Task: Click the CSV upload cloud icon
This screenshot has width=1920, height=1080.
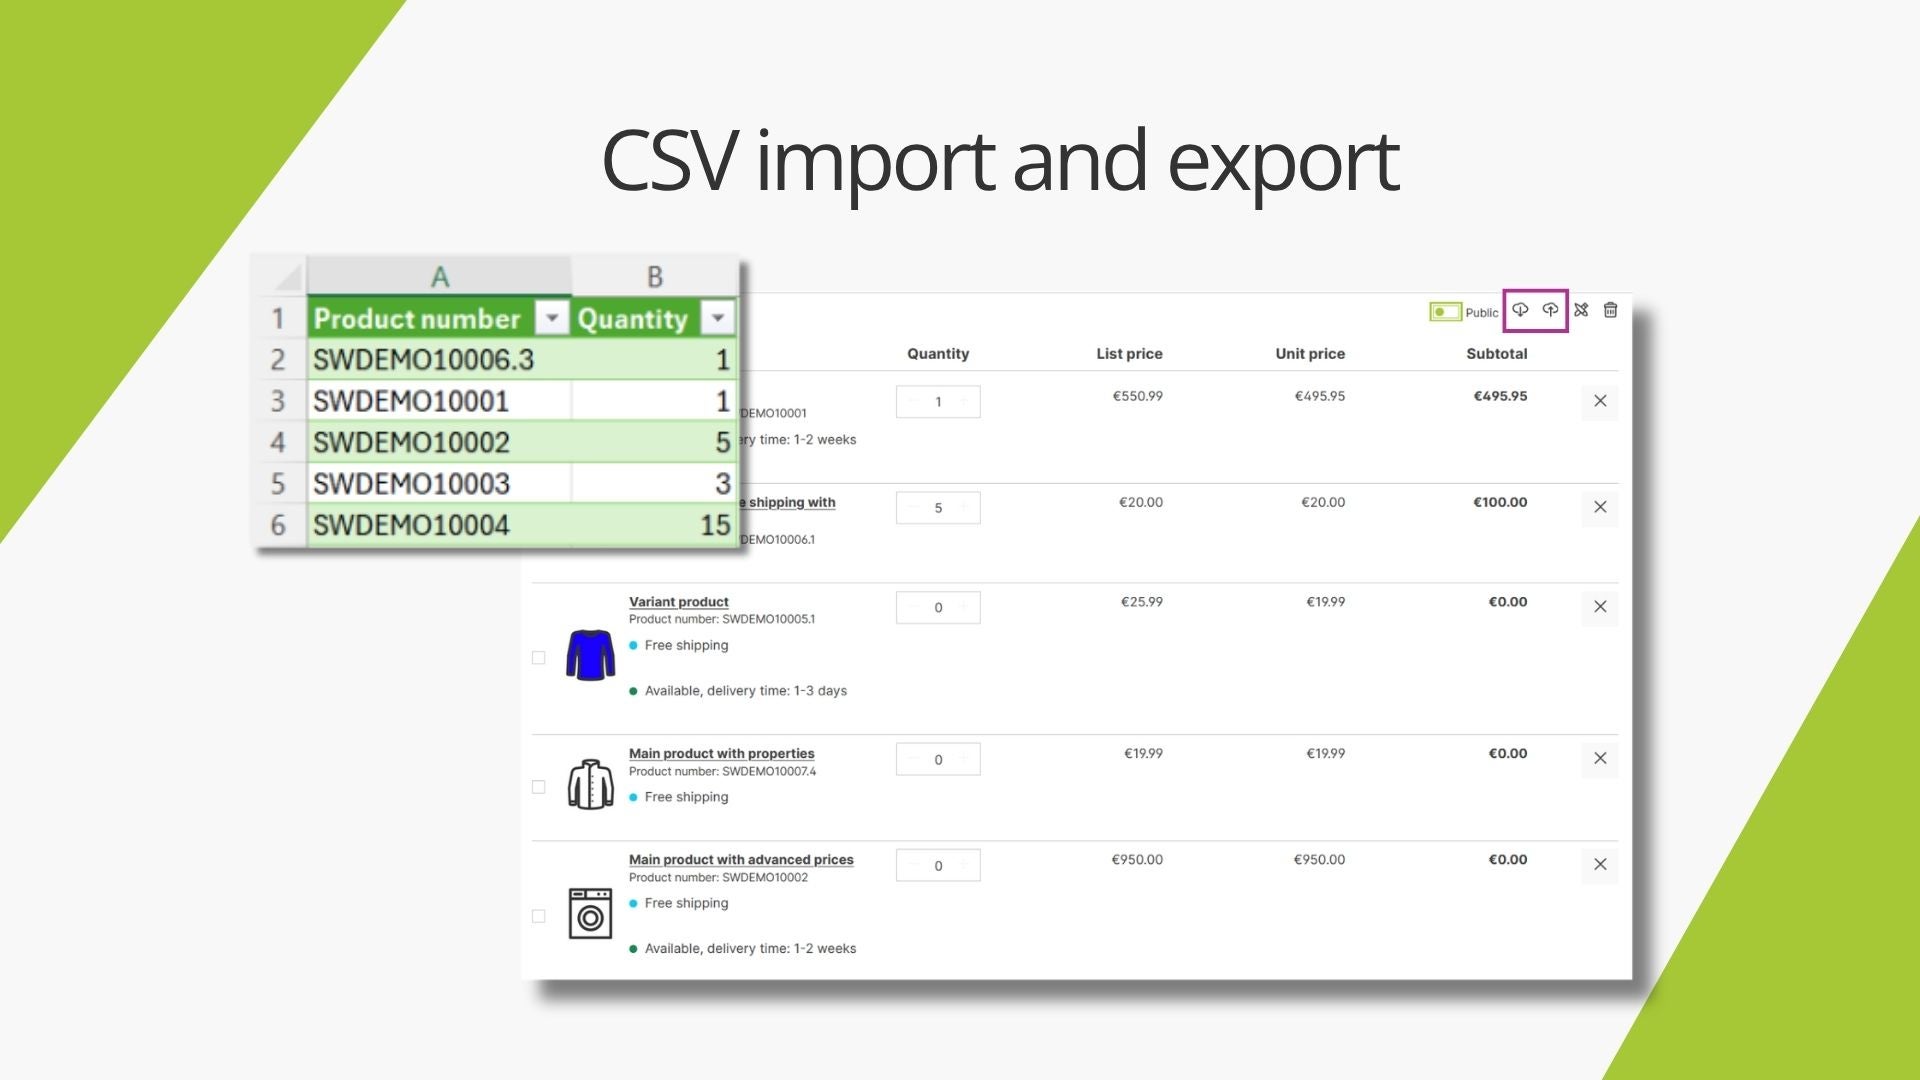Action: pos(1550,310)
